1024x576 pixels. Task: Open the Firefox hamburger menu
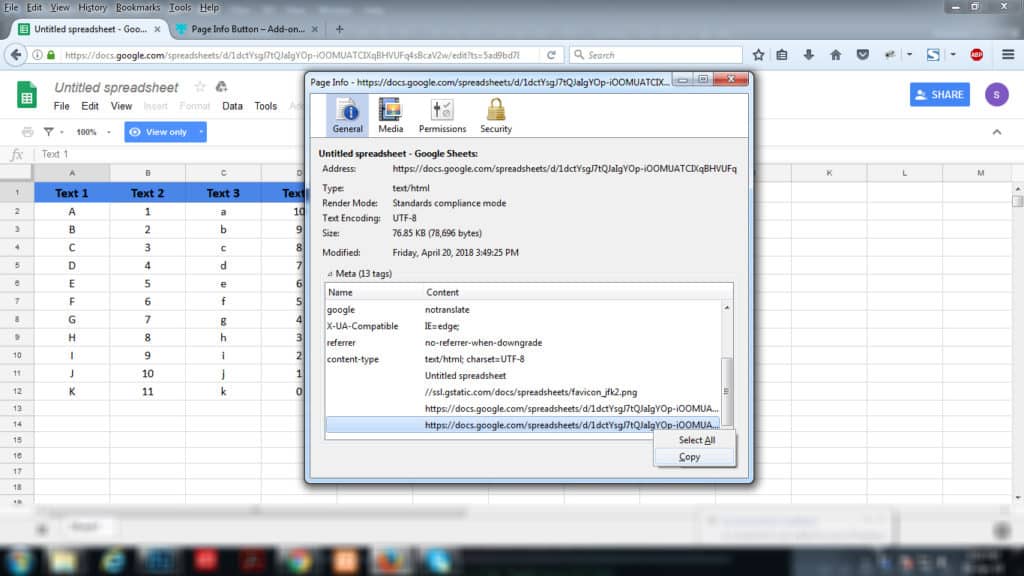[x=1008, y=55]
